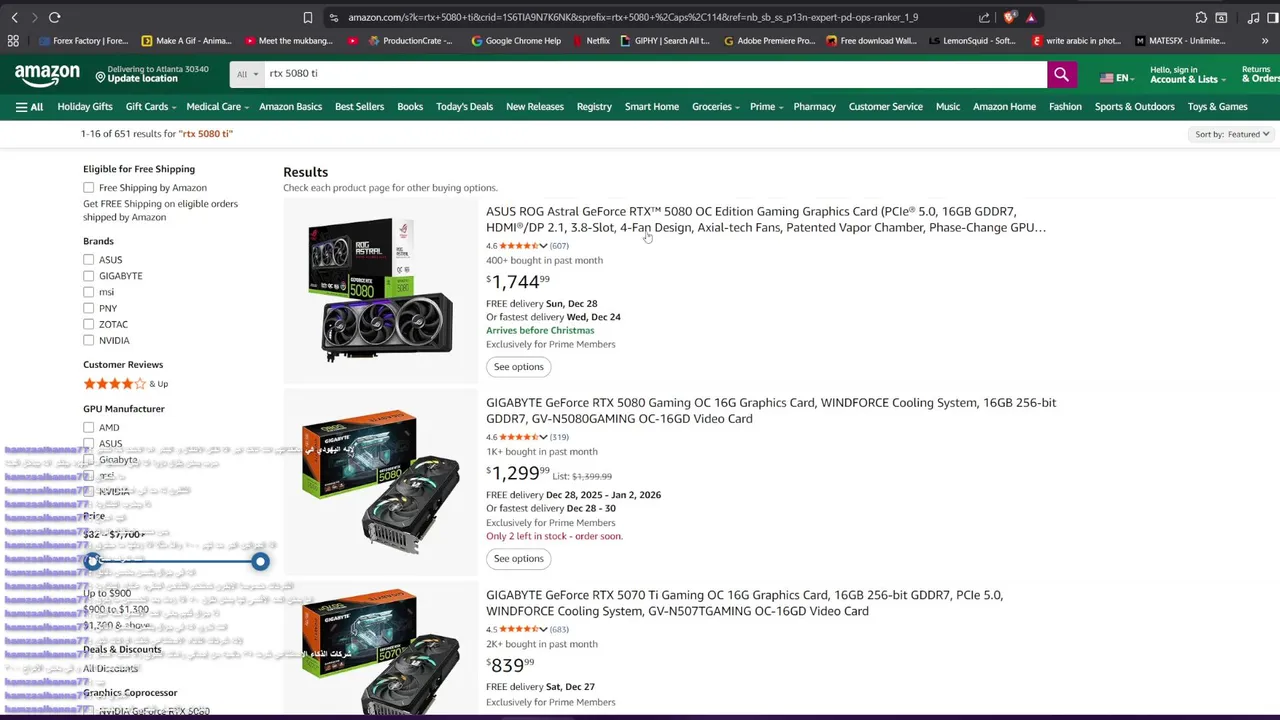
Task: Open the EN language selector
Action: click(x=1115, y=78)
